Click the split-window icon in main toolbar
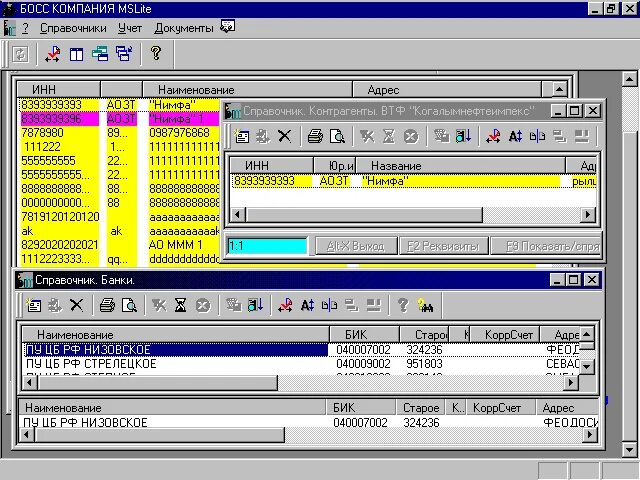The height and width of the screenshot is (480, 640). [76, 54]
